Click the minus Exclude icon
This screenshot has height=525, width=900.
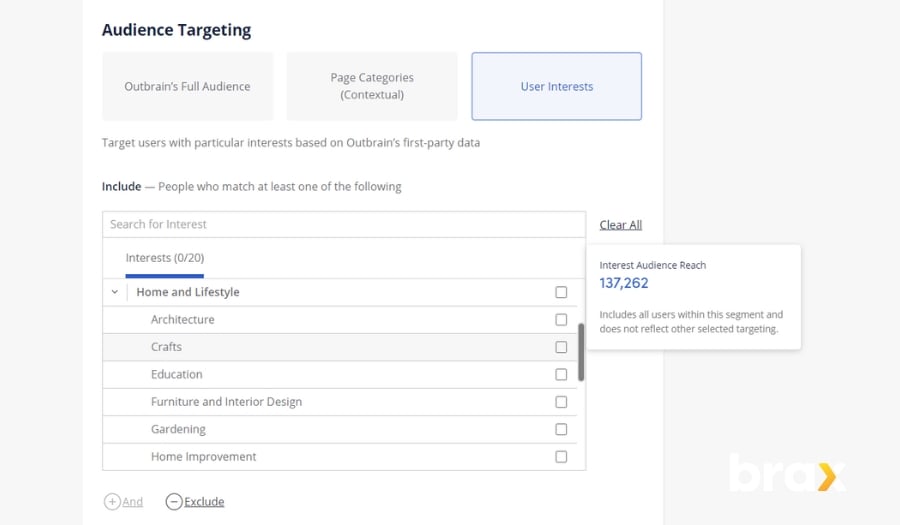(174, 501)
